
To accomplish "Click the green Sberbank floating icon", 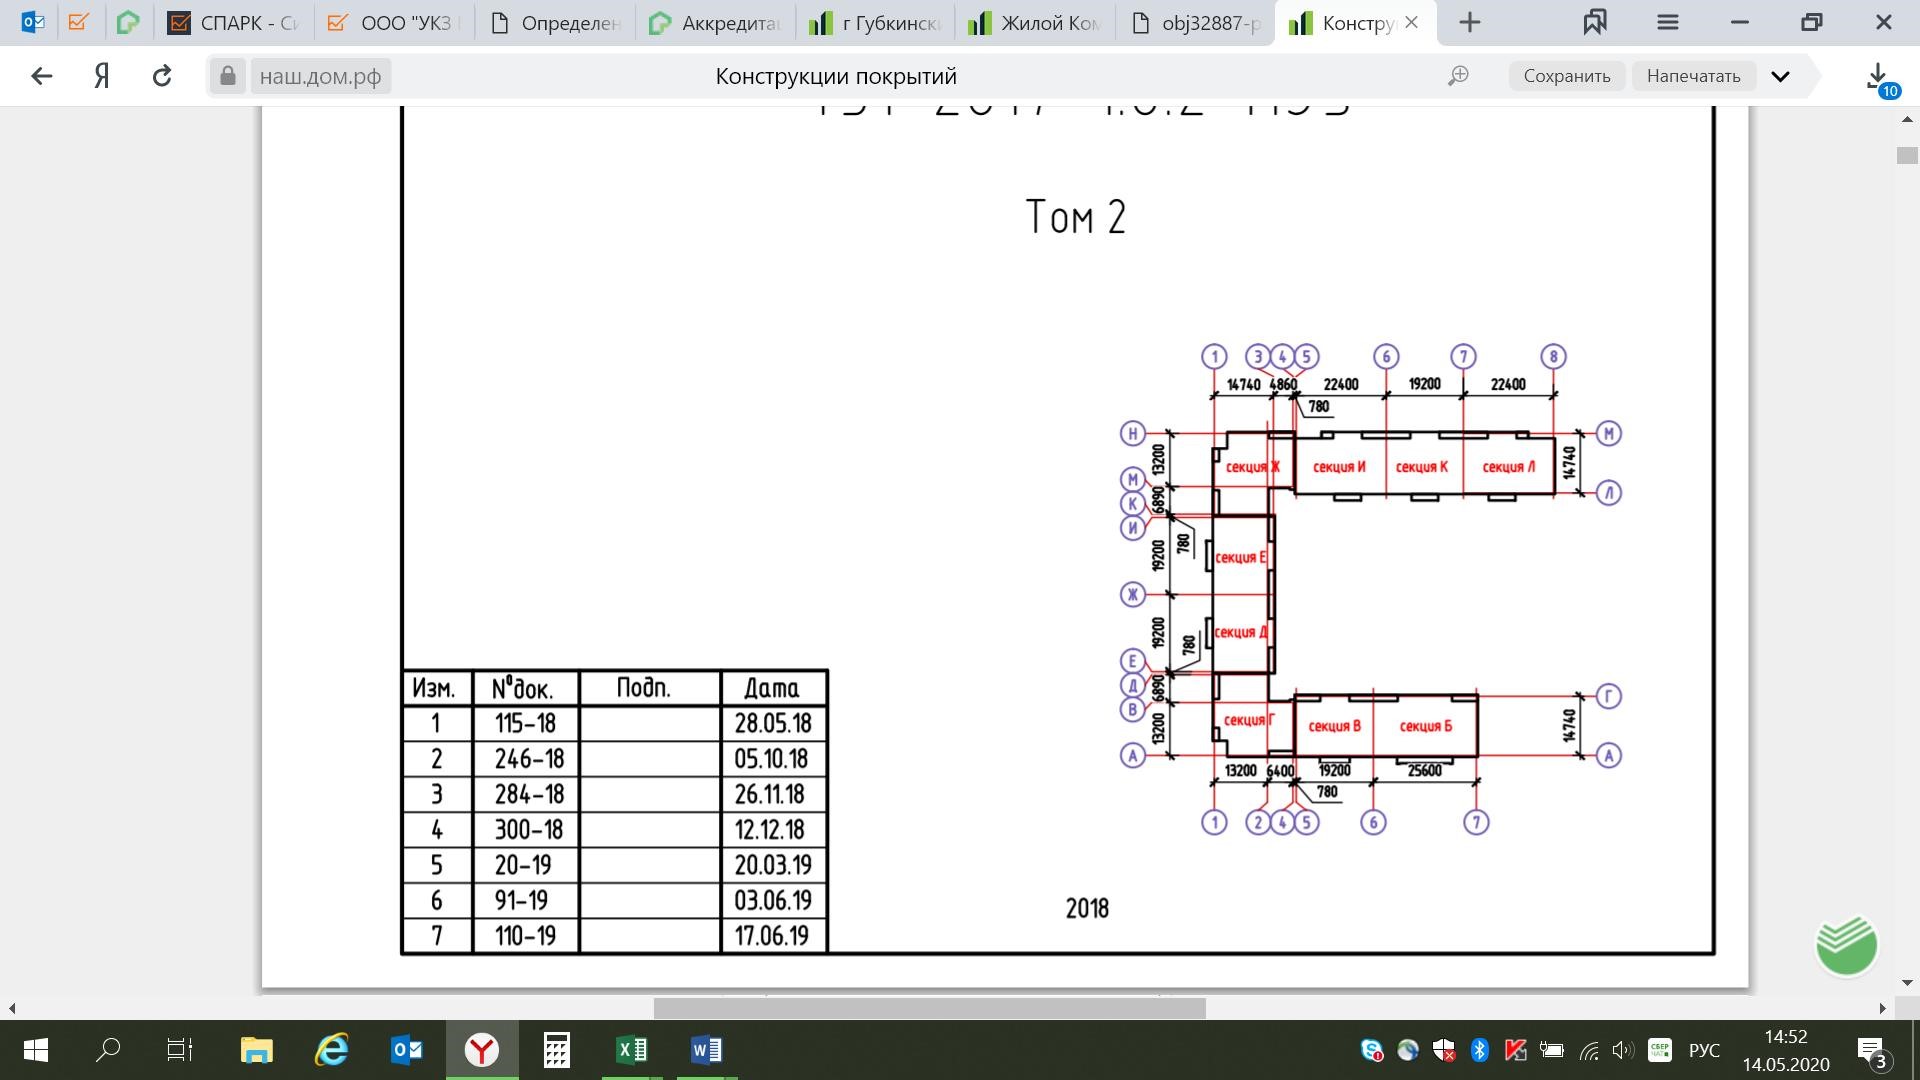I will coord(1846,945).
